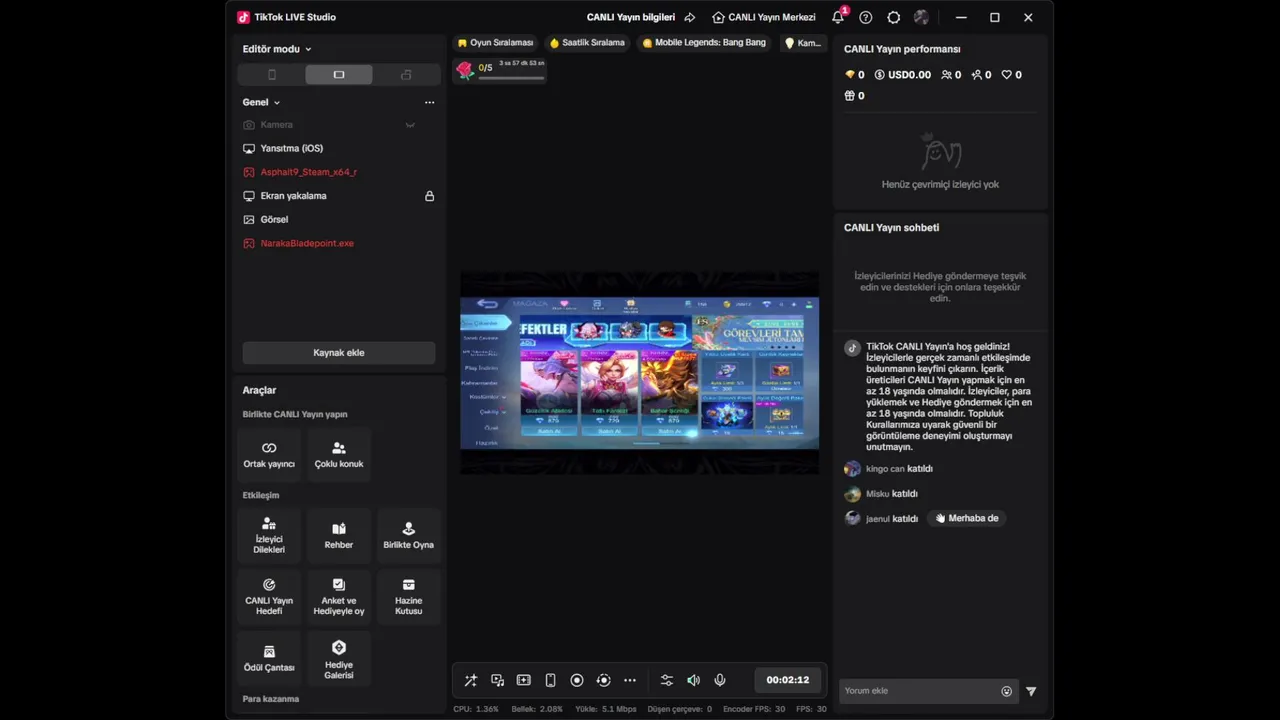Click the replay capture dashed circle icon

coord(603,680)
